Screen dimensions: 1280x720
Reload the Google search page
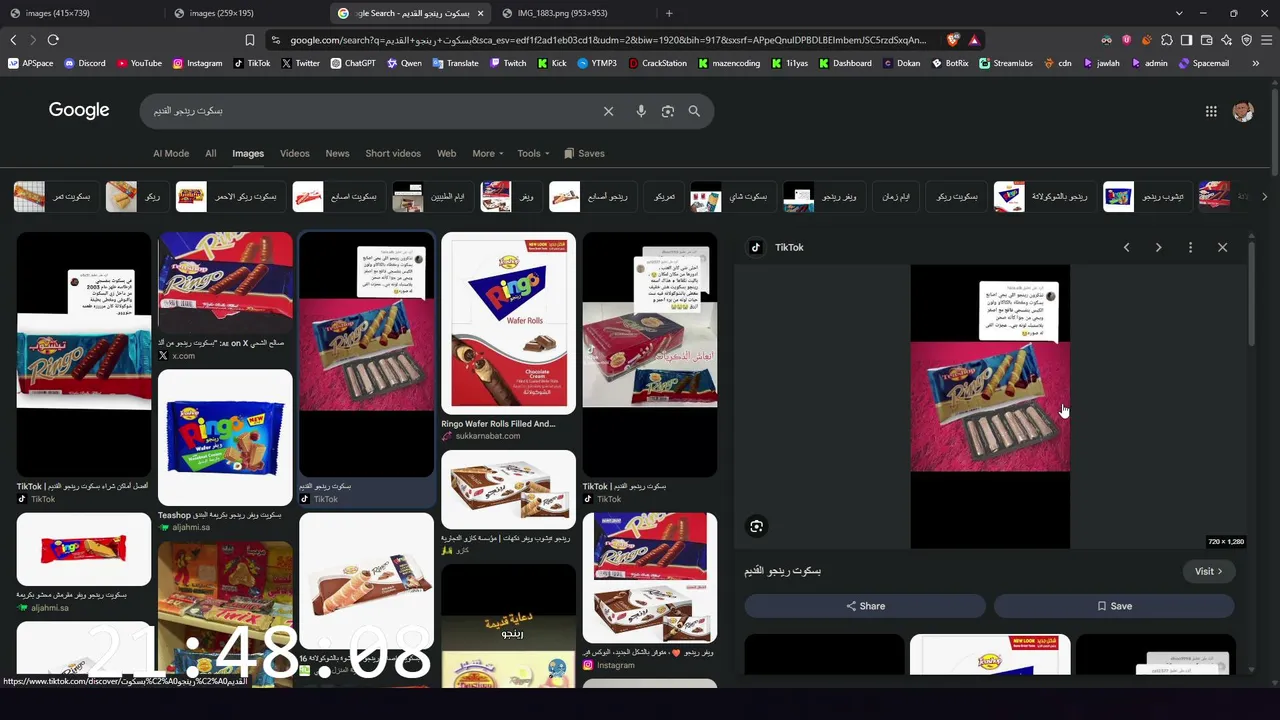click(x=53, y=40)
